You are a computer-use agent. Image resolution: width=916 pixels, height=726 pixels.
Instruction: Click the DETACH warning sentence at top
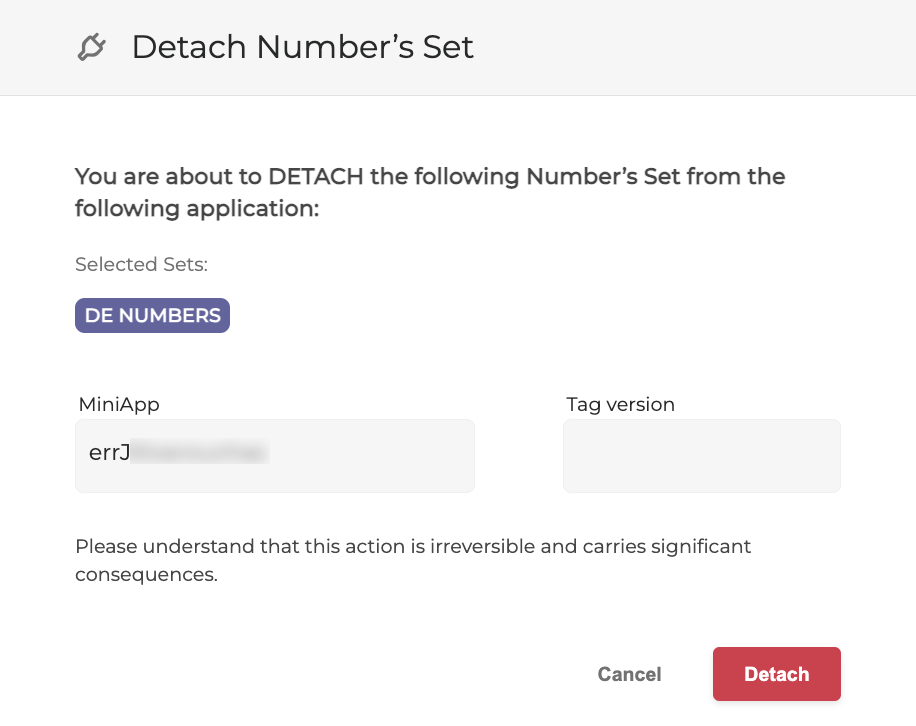[x=429, y=191]
